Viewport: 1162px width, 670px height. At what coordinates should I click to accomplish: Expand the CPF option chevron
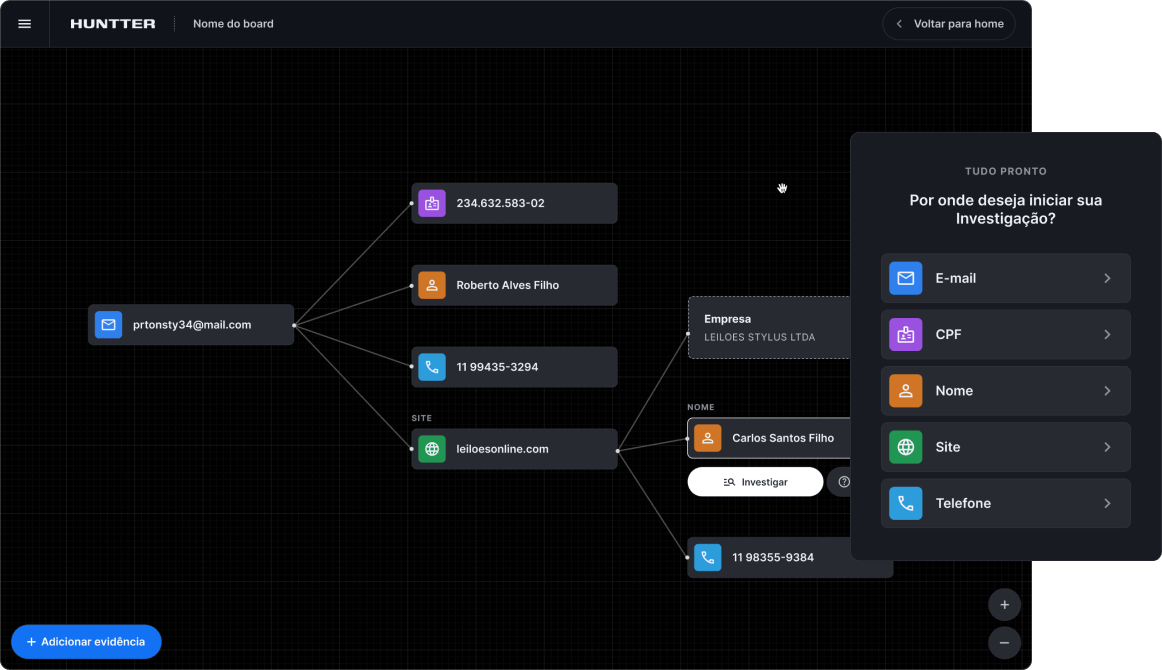1107,335
